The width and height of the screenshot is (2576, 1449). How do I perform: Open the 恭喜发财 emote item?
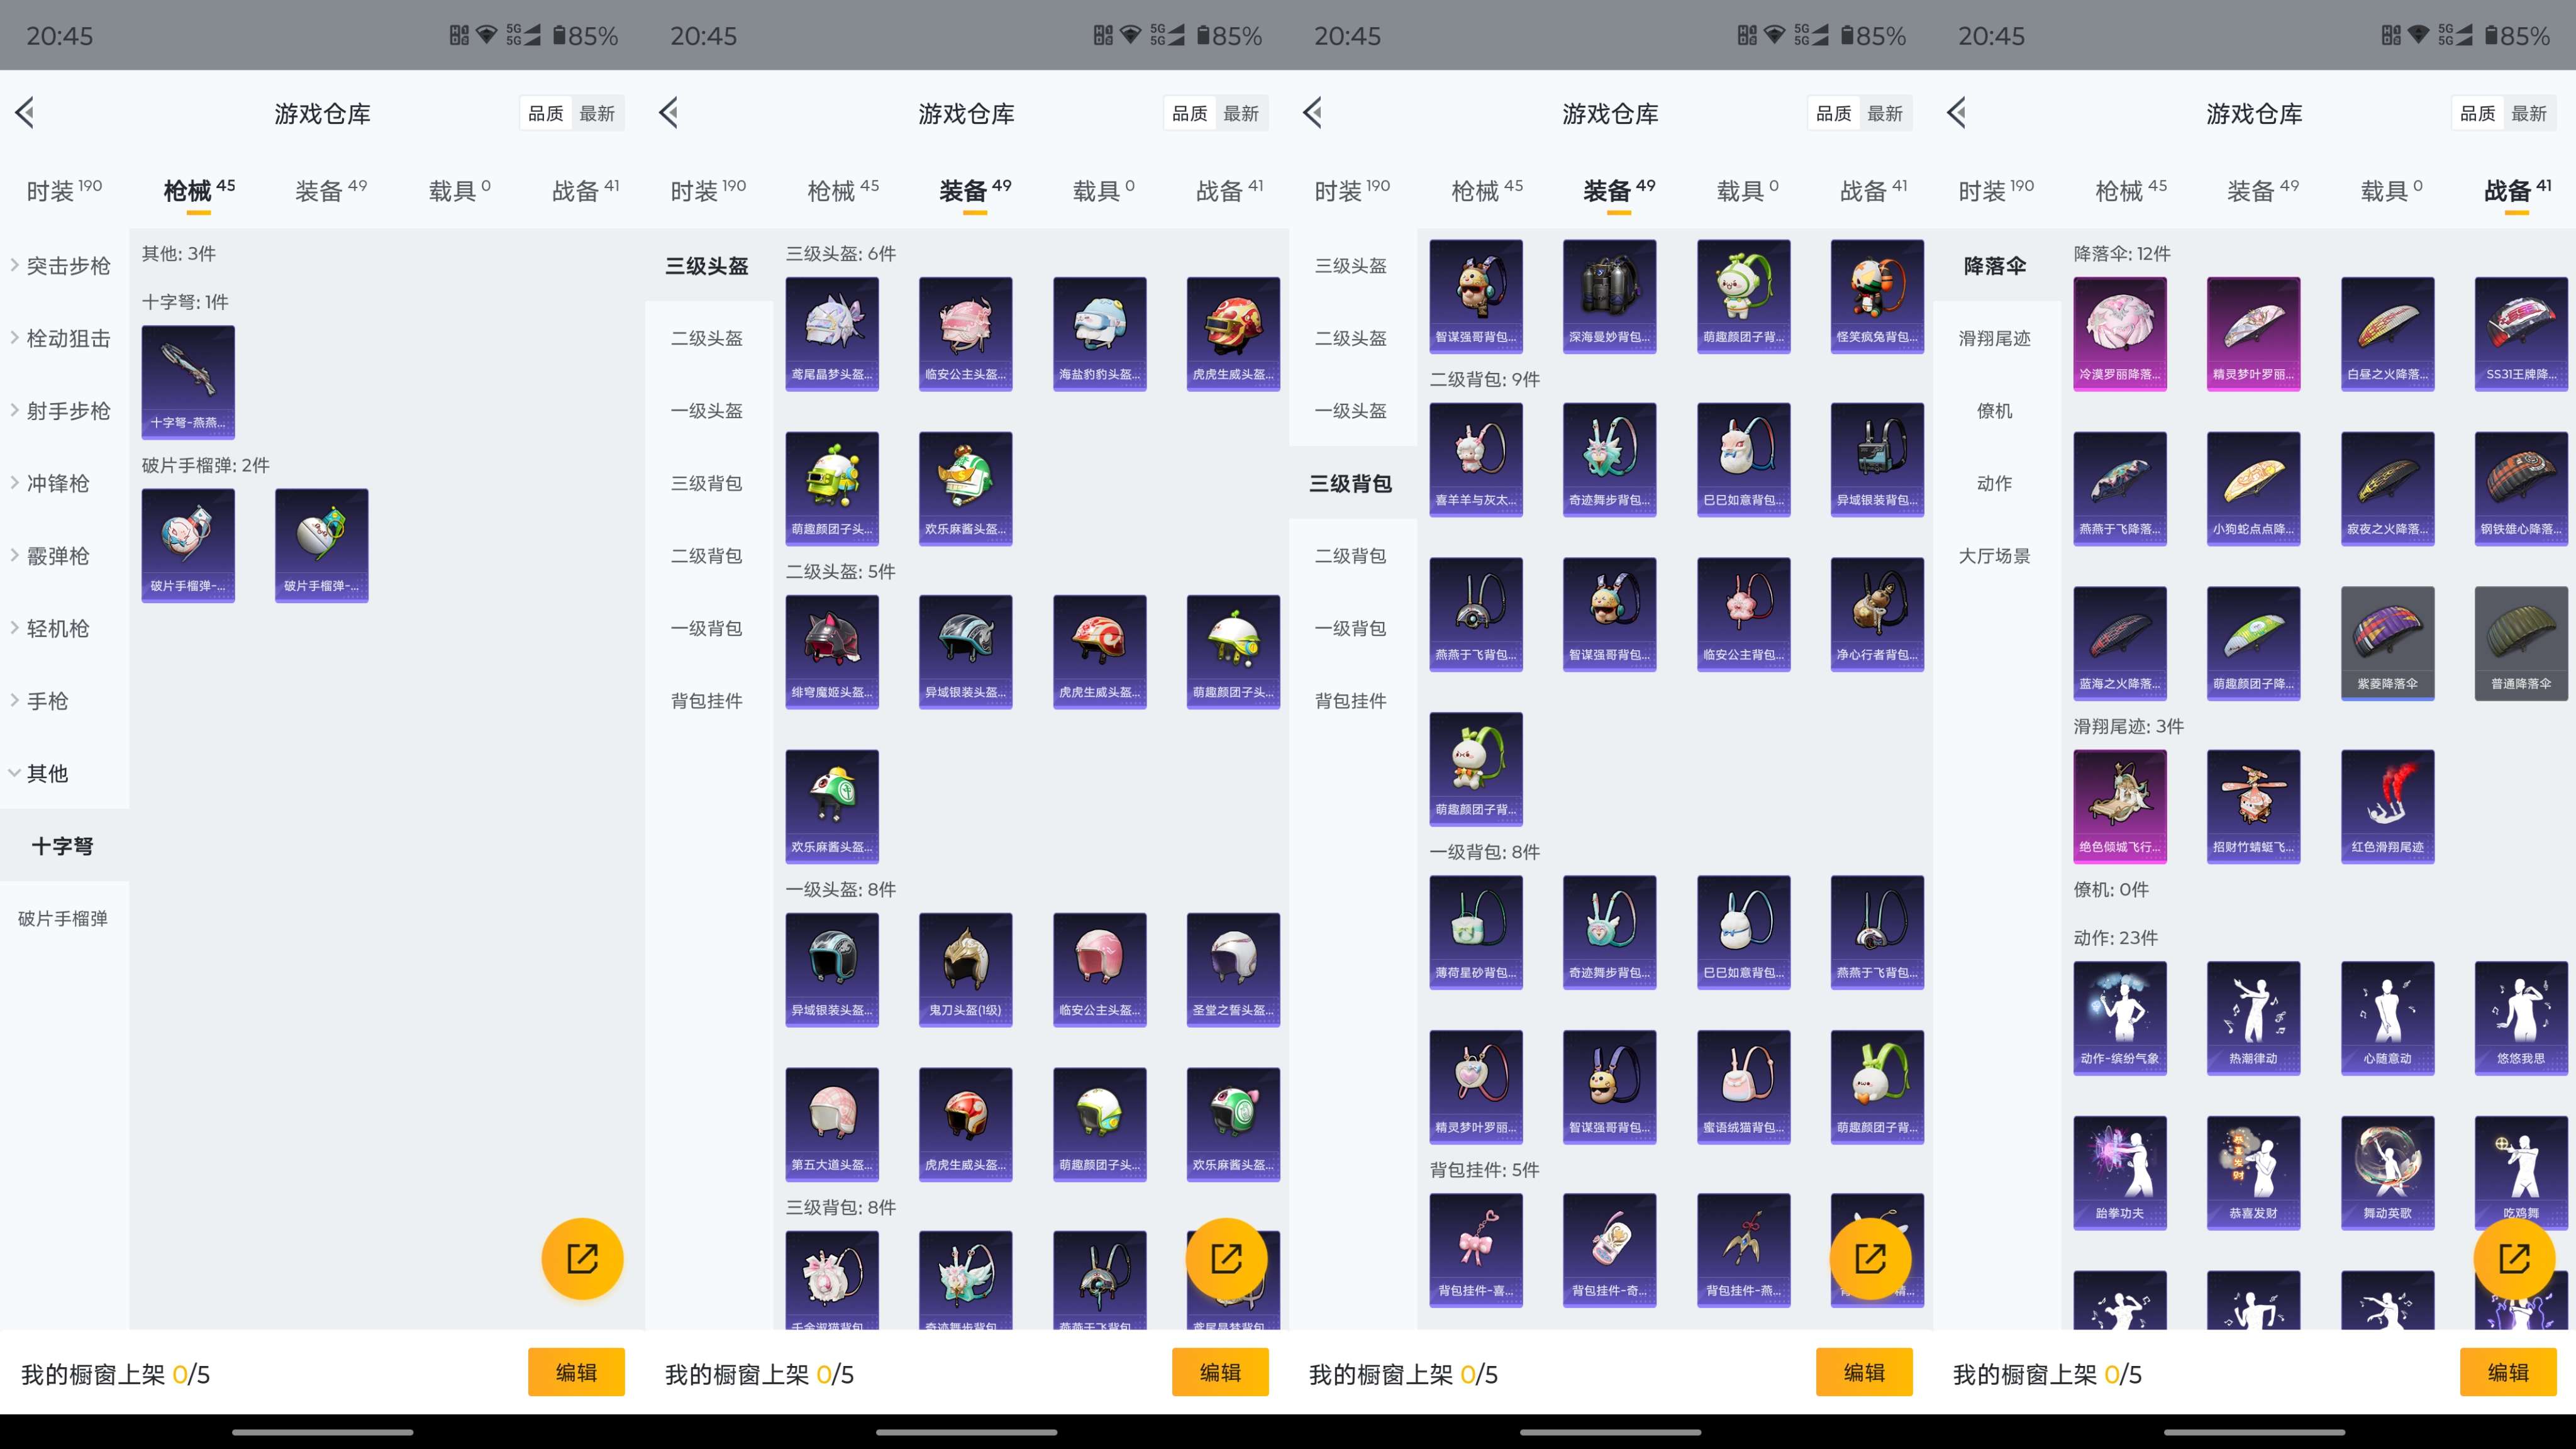tap(2253, 1174)
